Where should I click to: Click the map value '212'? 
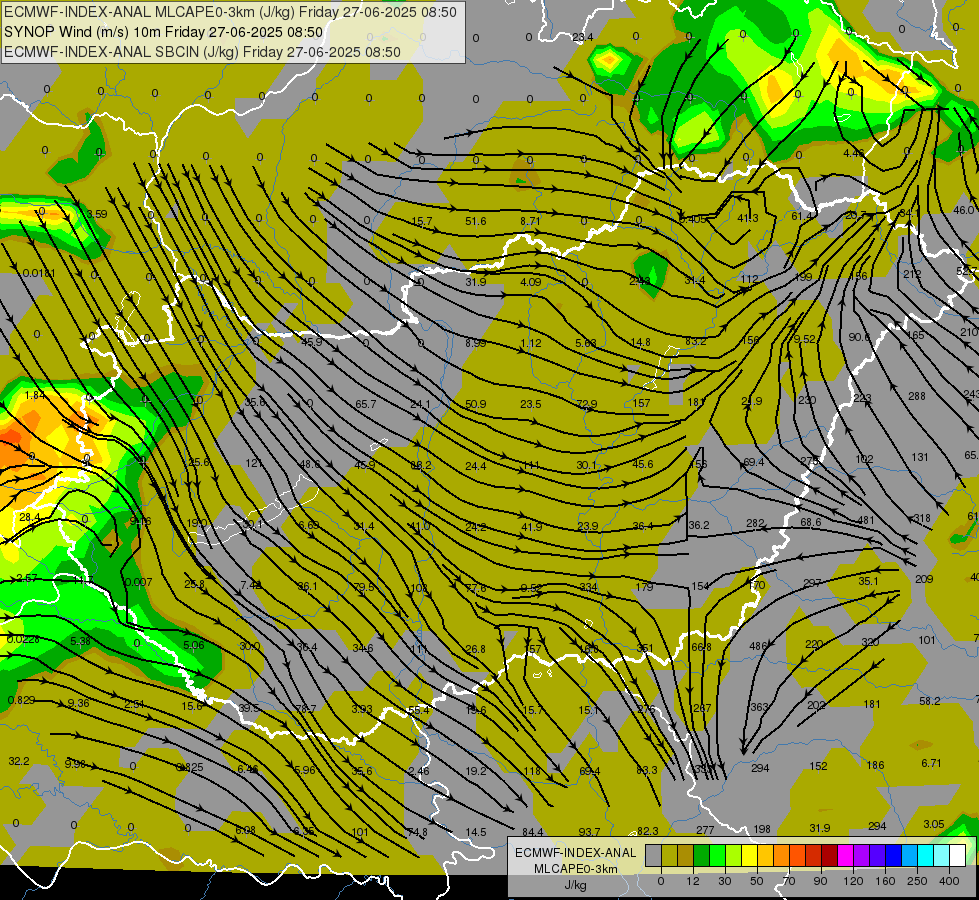(x=912, y=274)
